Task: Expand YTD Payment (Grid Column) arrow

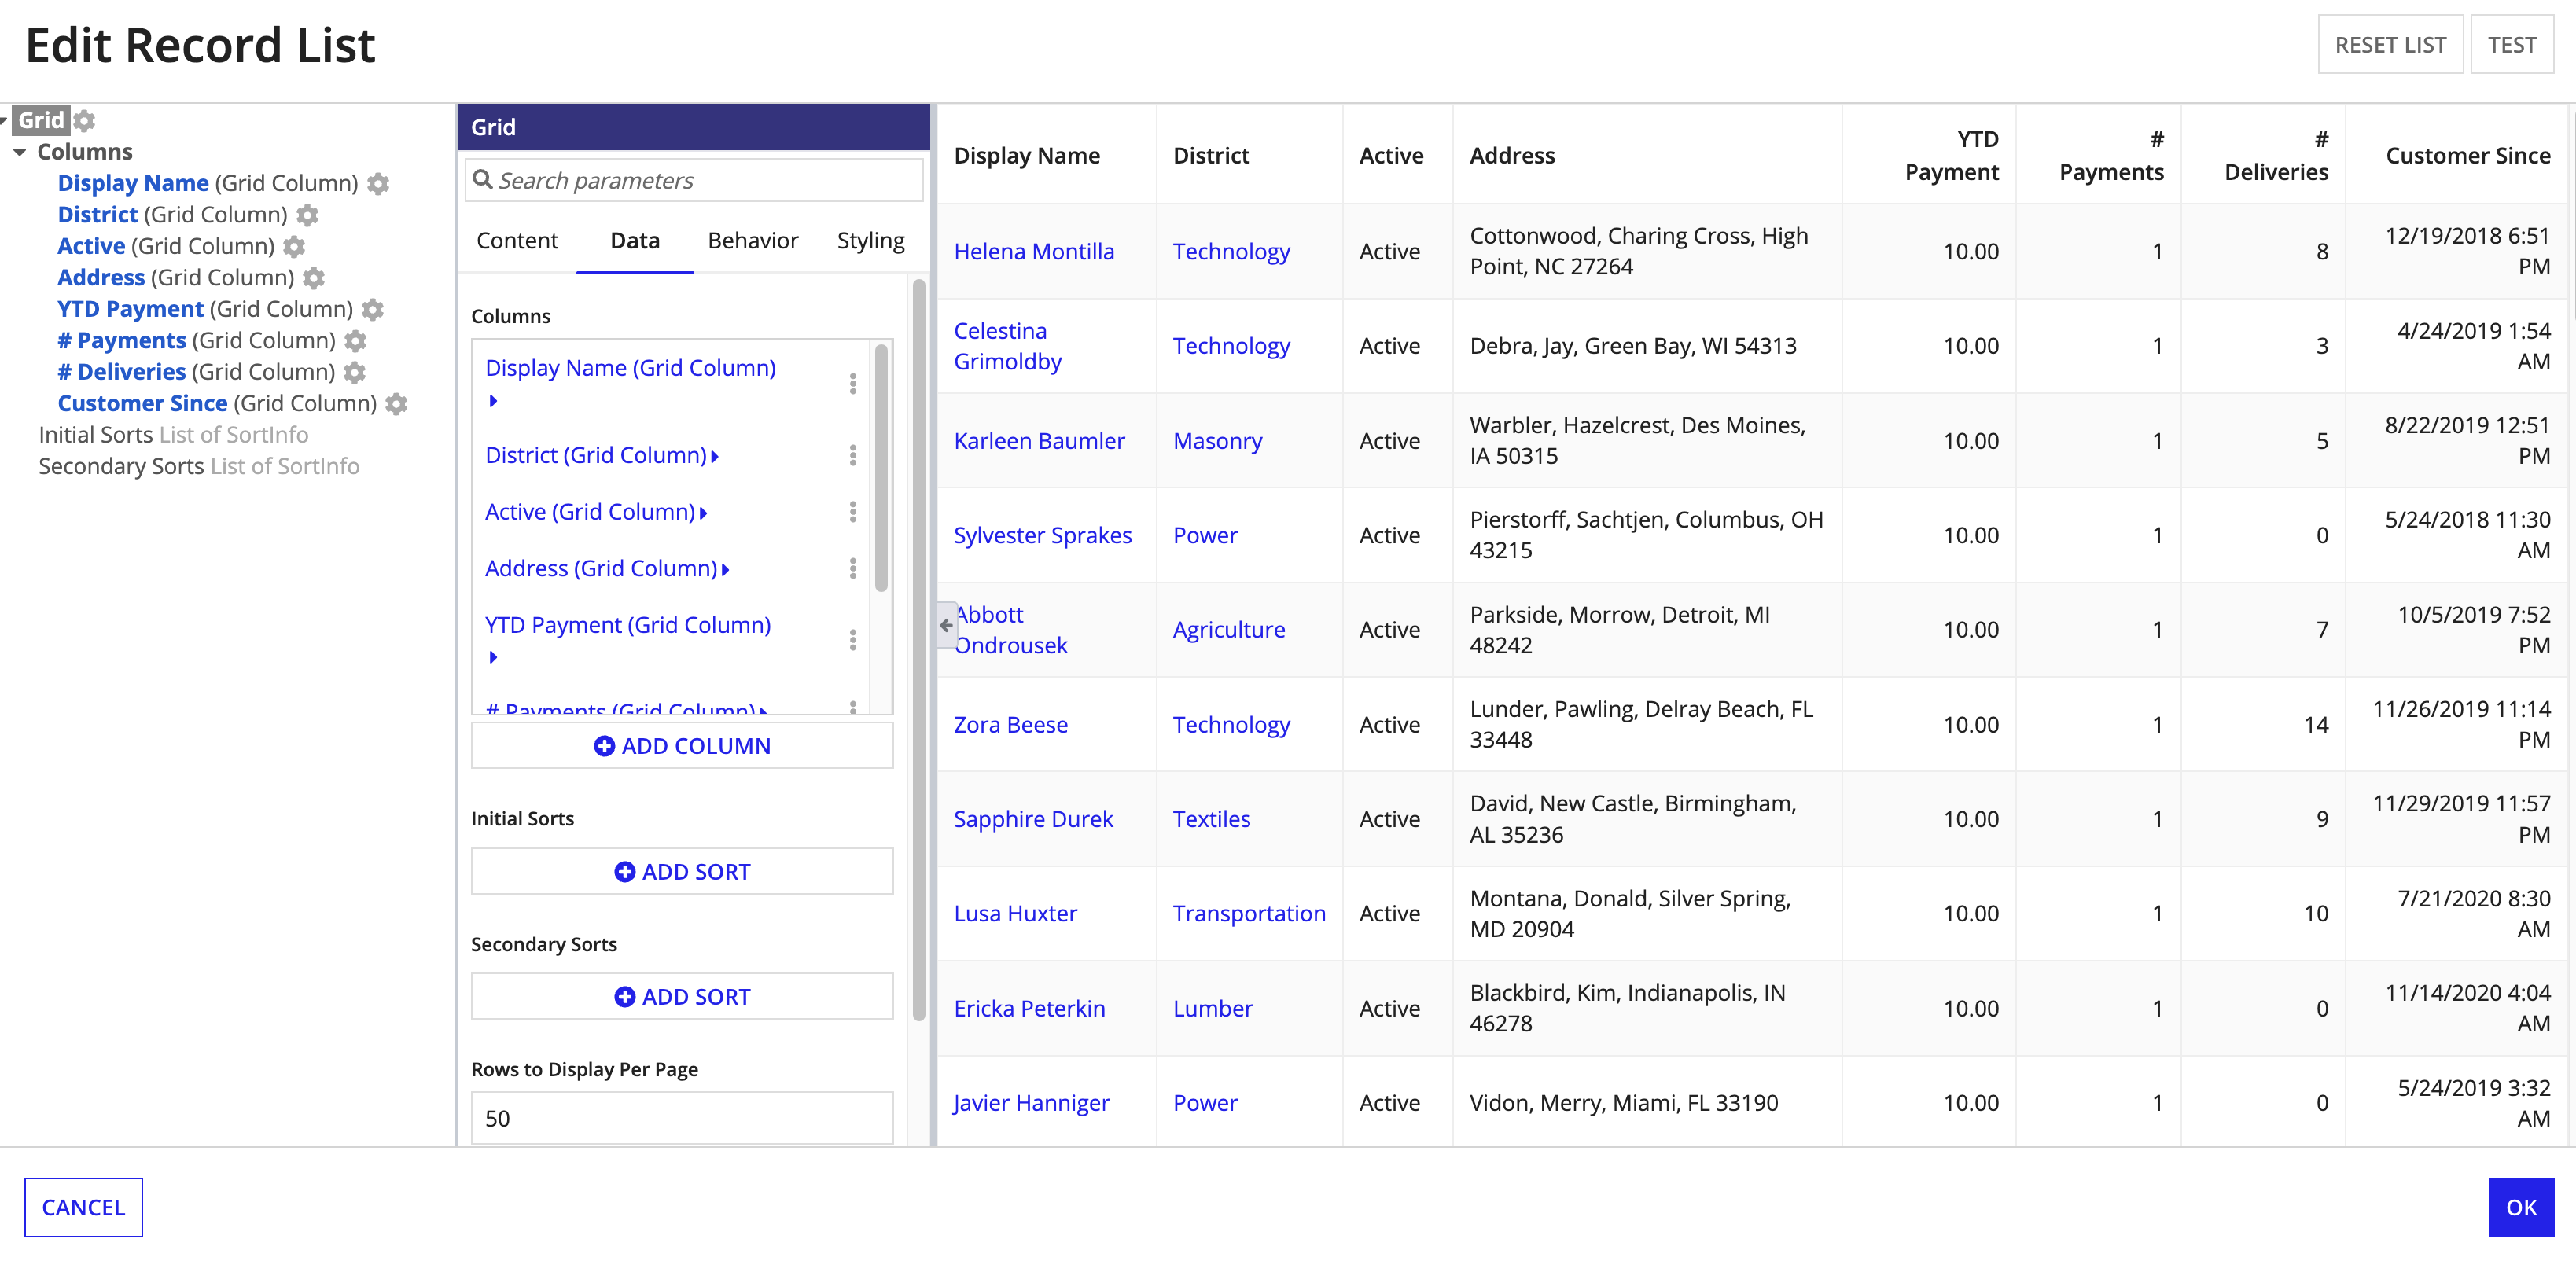Action: click(x=493, y=657)
